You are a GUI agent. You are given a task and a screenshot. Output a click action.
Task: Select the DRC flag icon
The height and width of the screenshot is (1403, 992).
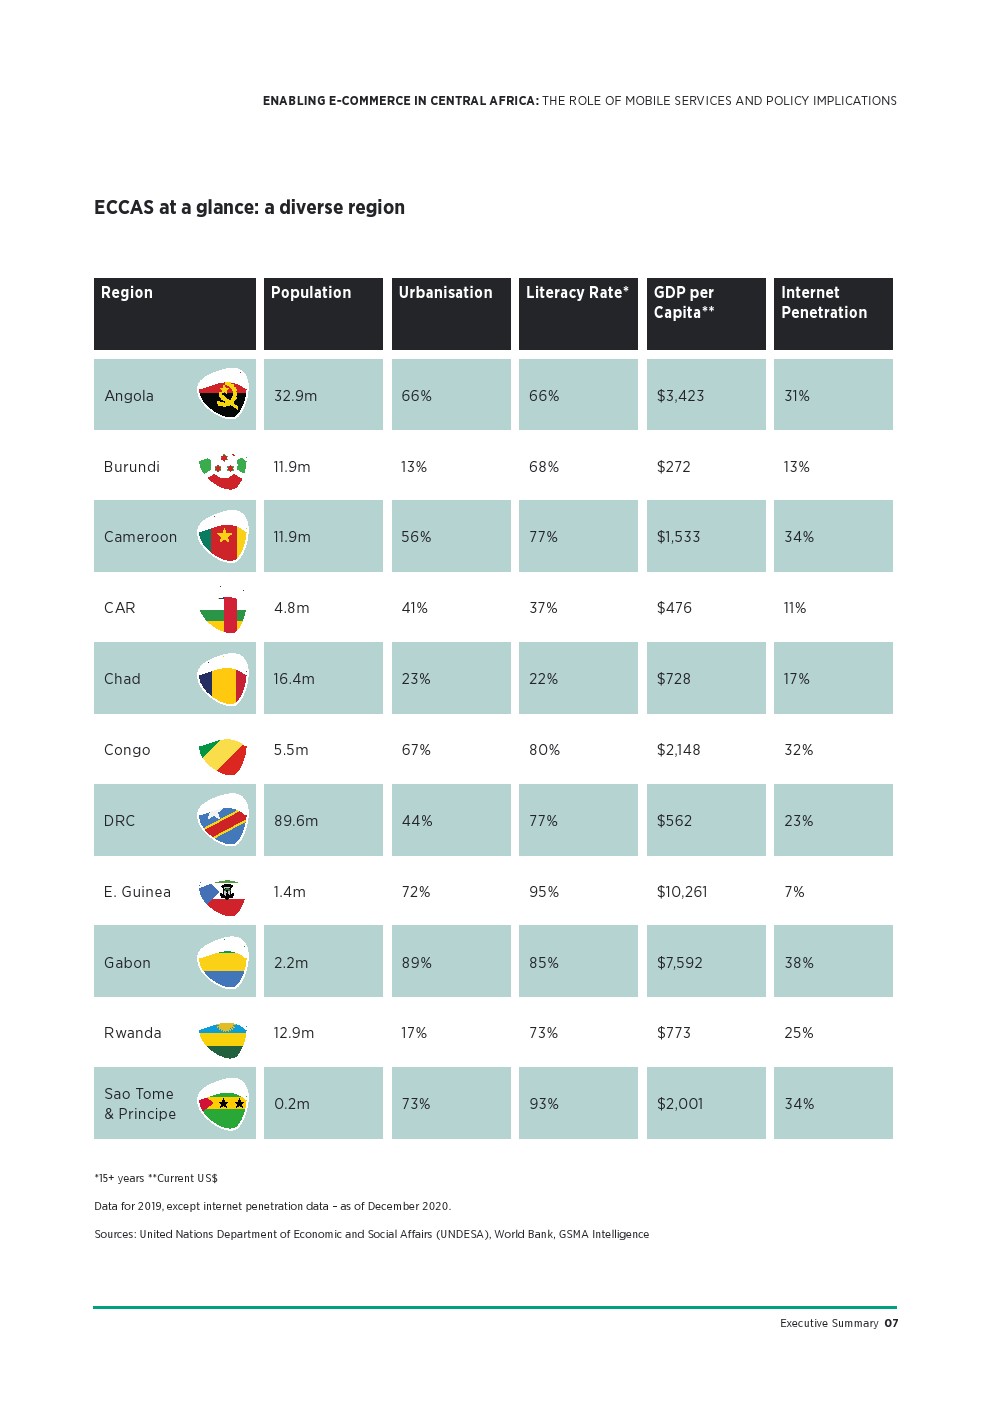[x=222, y=820]
